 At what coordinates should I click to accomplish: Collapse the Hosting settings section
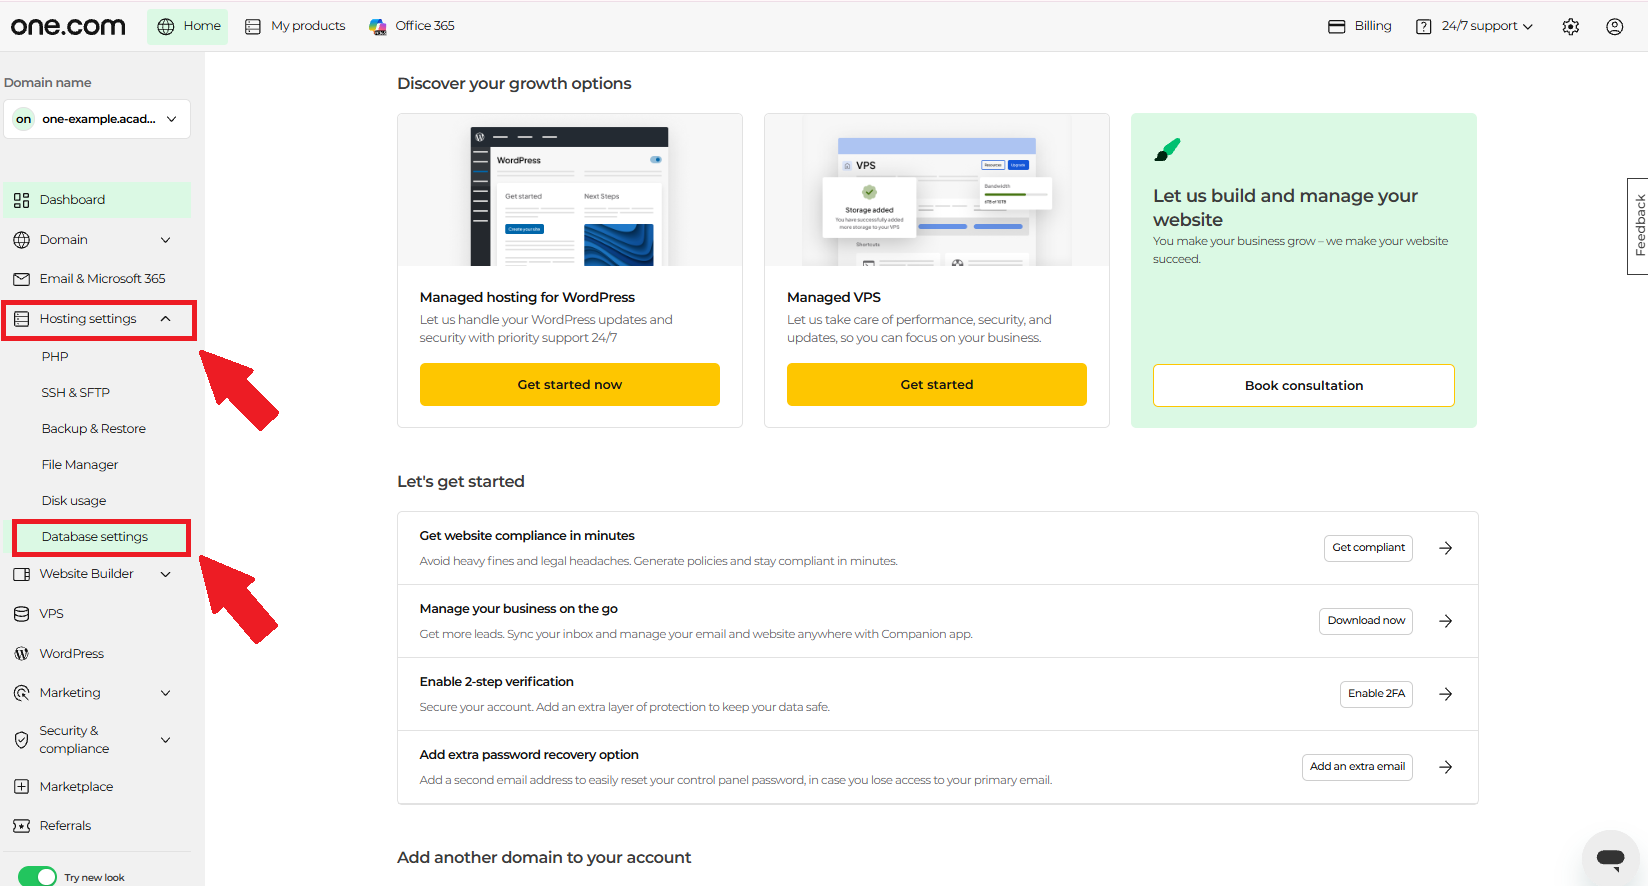98,319
